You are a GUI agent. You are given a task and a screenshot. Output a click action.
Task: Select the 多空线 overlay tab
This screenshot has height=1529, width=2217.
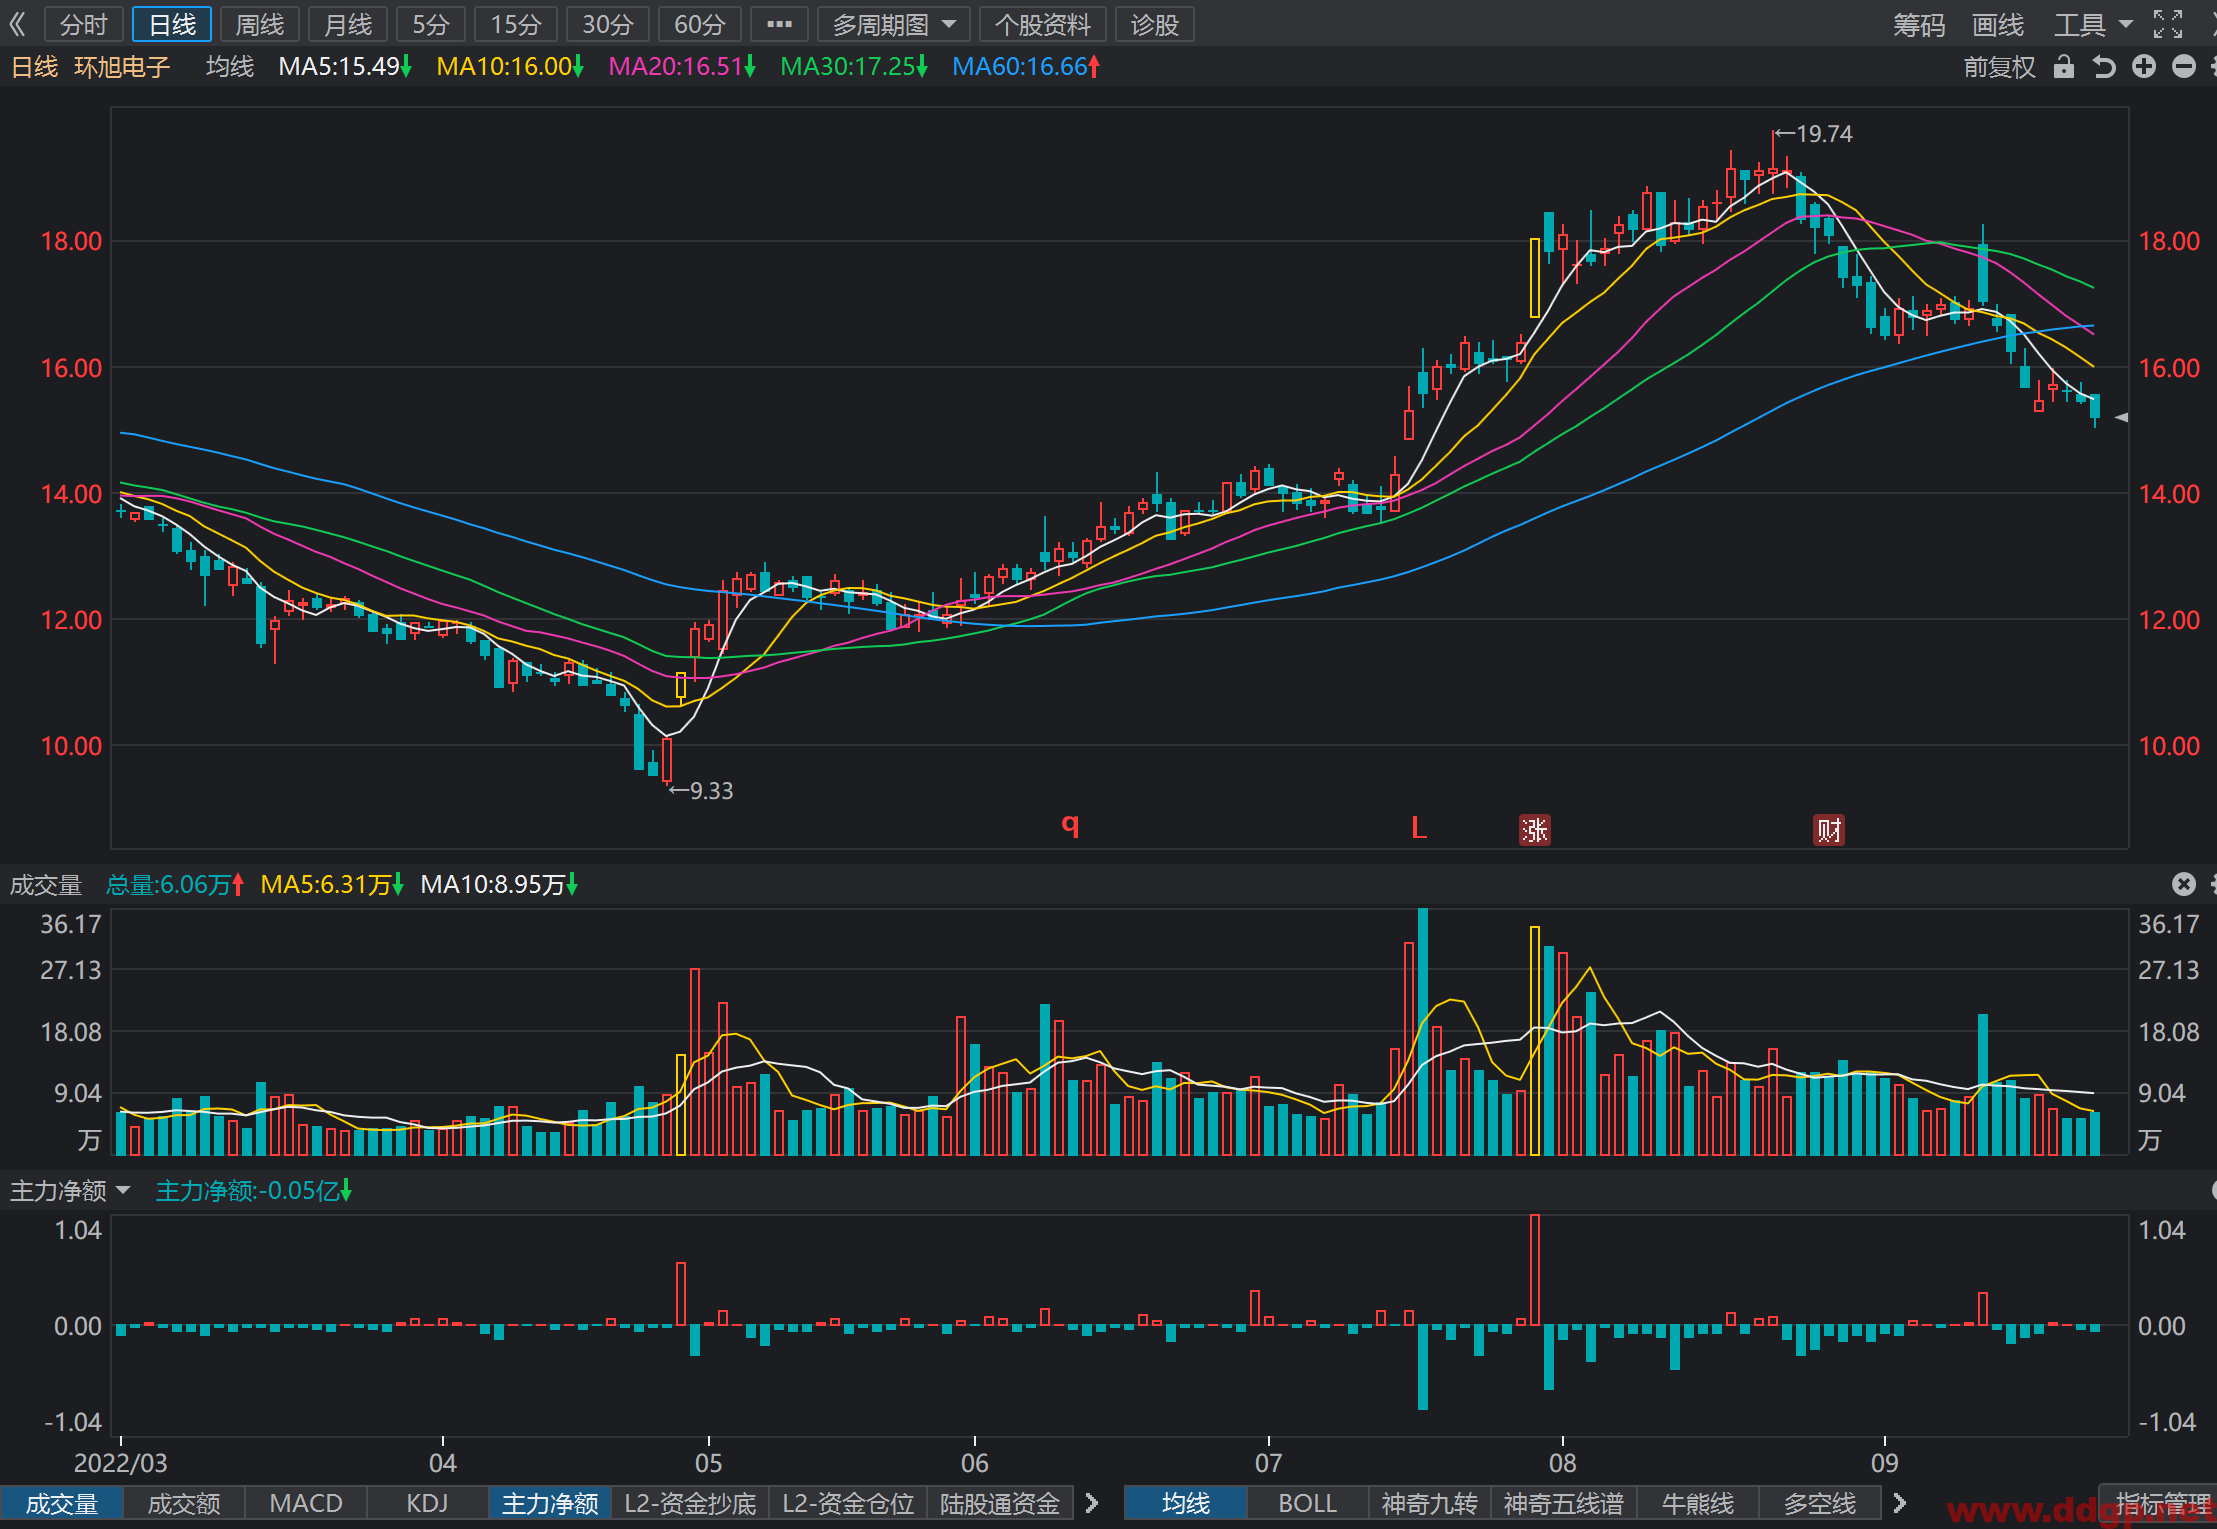pos(1820,1504)
